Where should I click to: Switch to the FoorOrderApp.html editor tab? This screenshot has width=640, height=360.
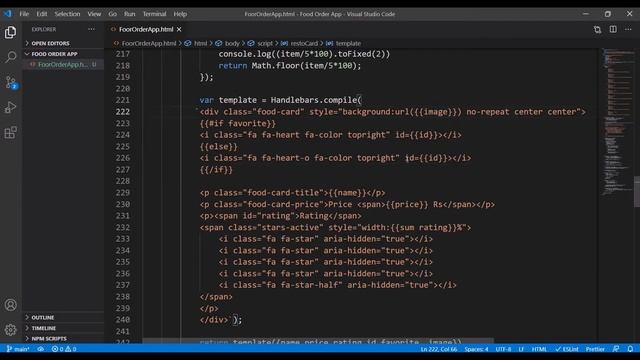[146, 29]
